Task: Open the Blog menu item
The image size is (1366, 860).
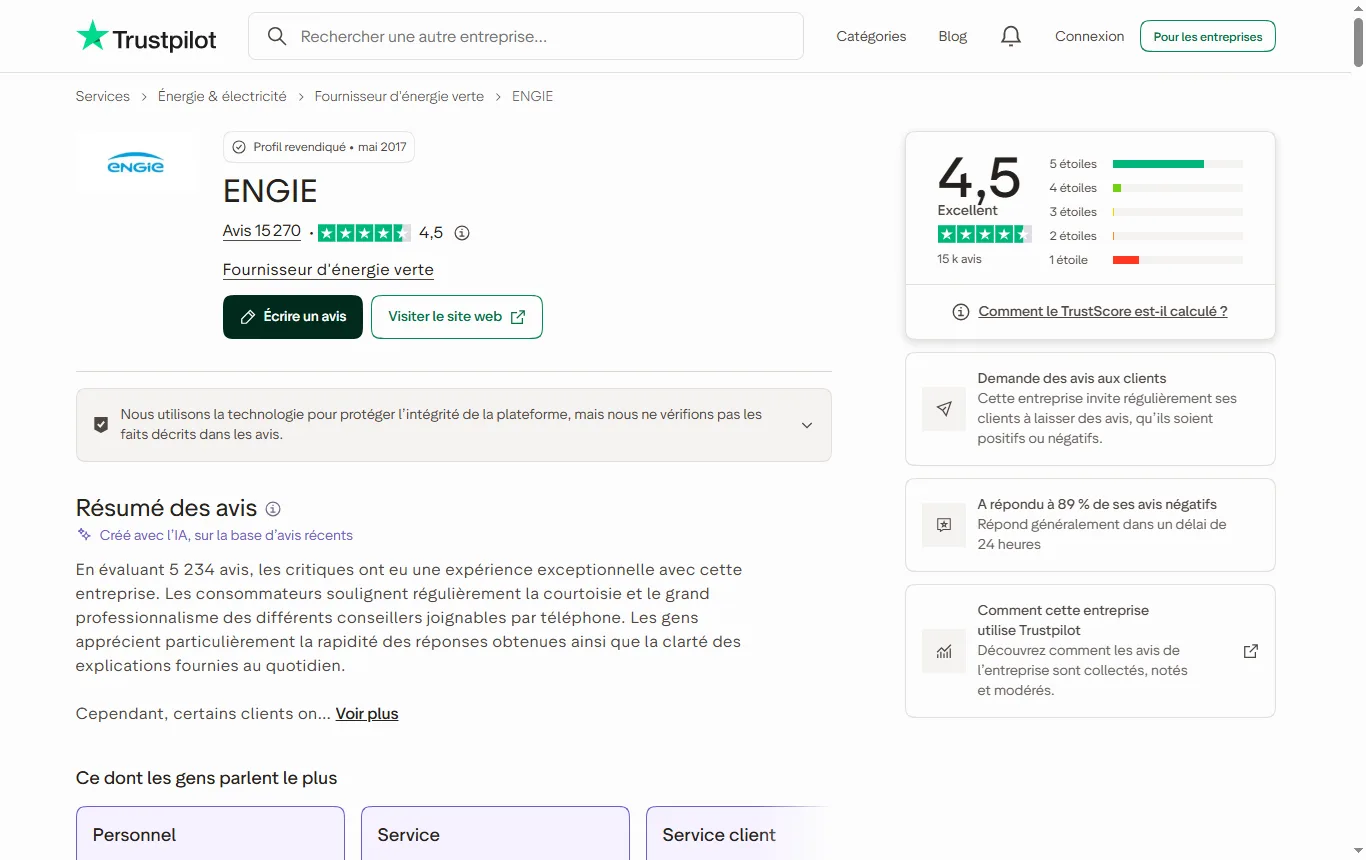Action: (953, 37)
